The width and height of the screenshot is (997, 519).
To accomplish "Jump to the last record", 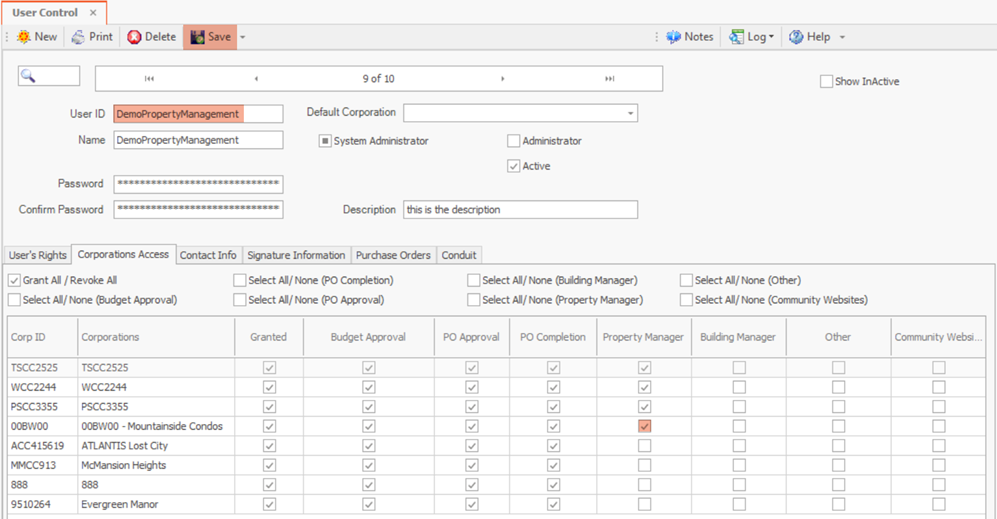I will (609, 79).
